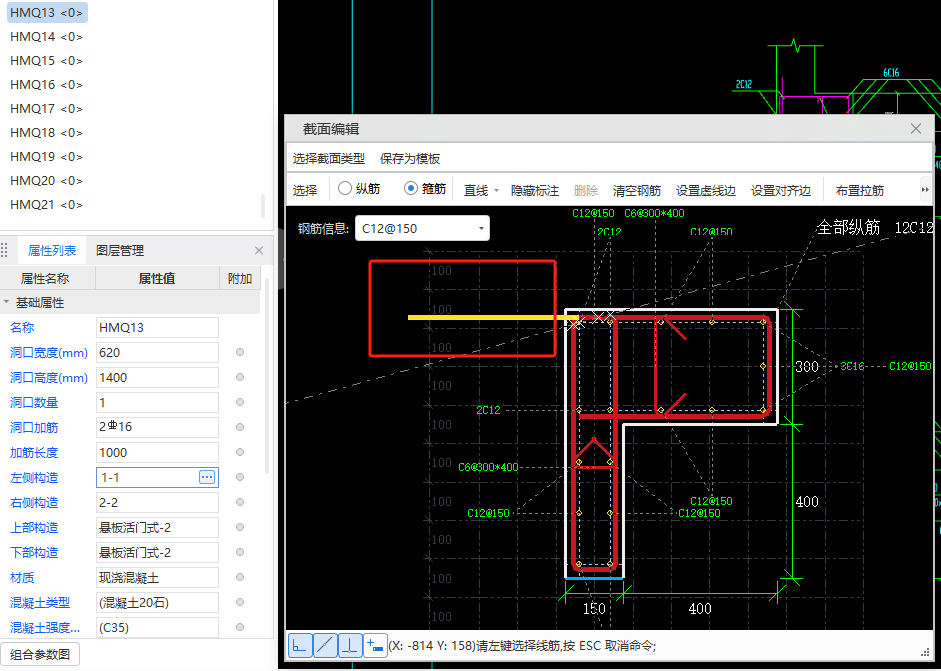941x671 pixels.
Task: Click the 附加 column header
Action: (x=240, y=278)
